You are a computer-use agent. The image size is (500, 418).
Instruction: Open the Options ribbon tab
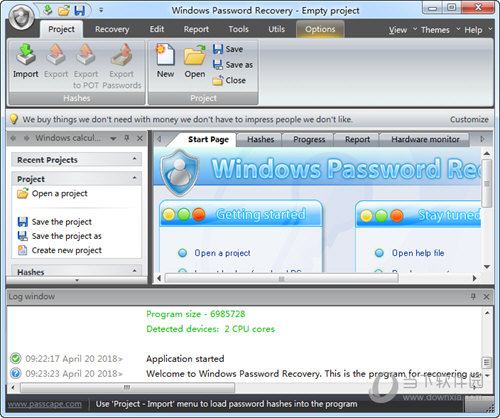point(320,29)
